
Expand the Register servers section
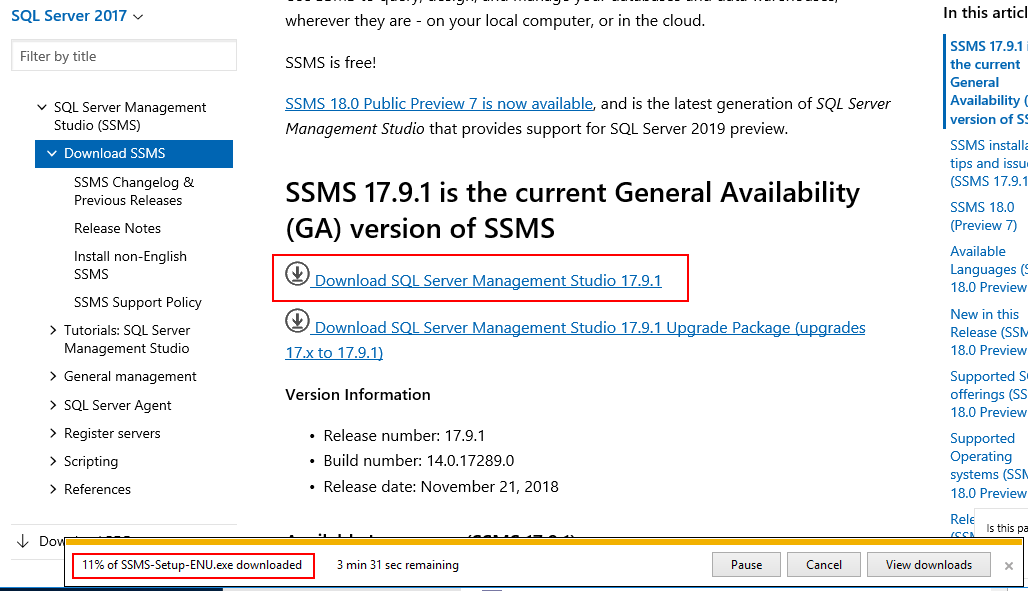tap(53, 434)
